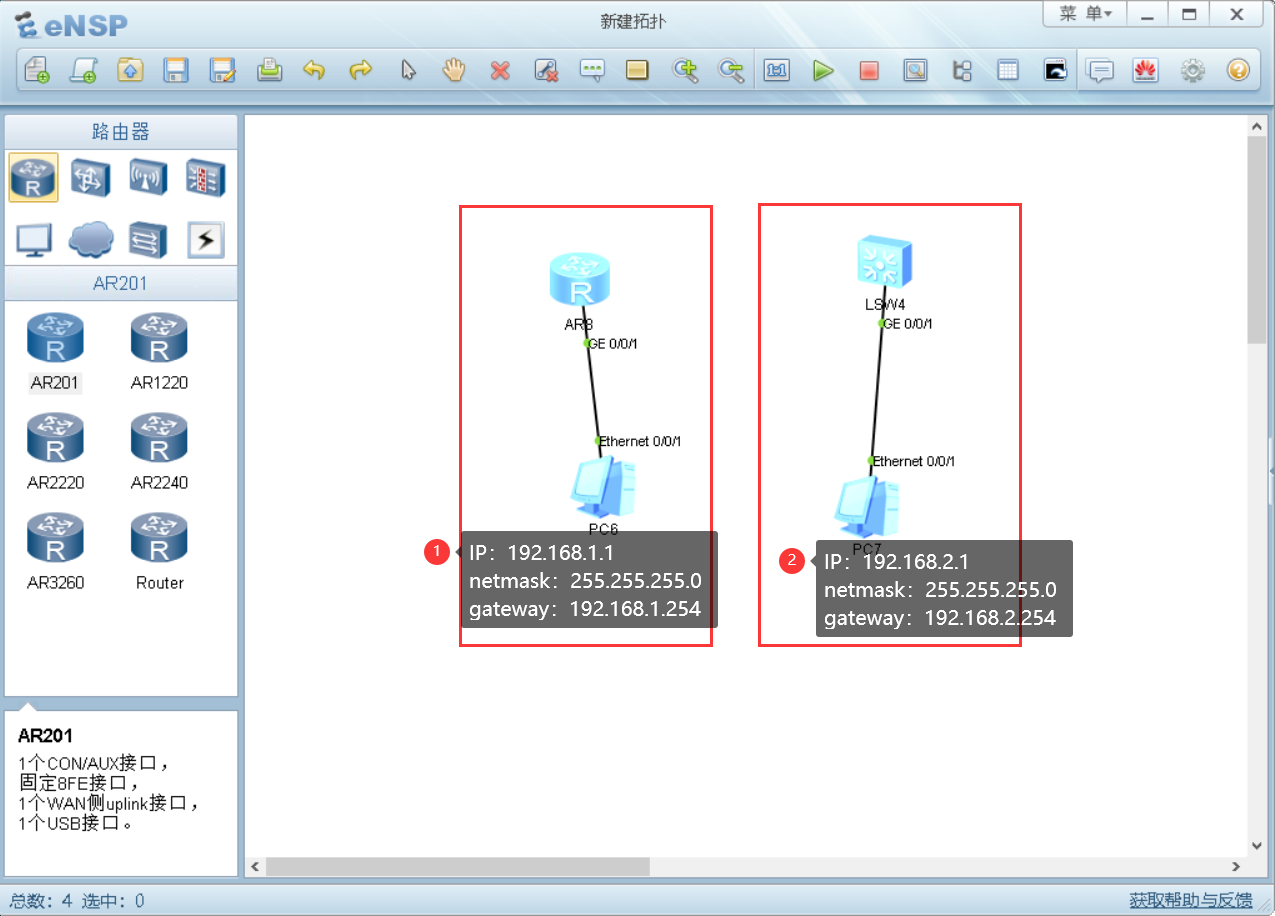Screen dimensions: 1275x916
Task: Zoom in on the topology canvas
Action: (685, 70)
